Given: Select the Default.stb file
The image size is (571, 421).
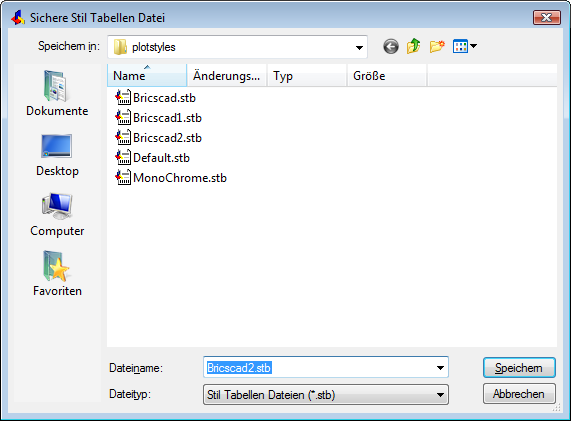Looking at the screenshot, I should click(153, 158).
